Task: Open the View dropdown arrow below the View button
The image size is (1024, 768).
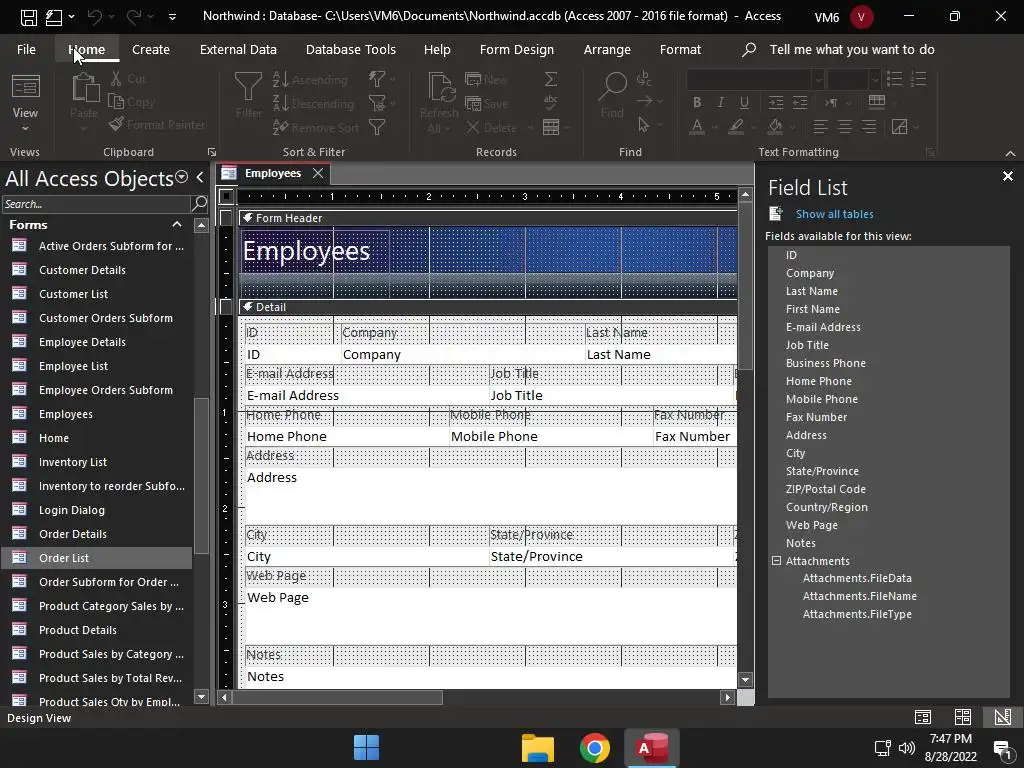Action: pos(25,129)
